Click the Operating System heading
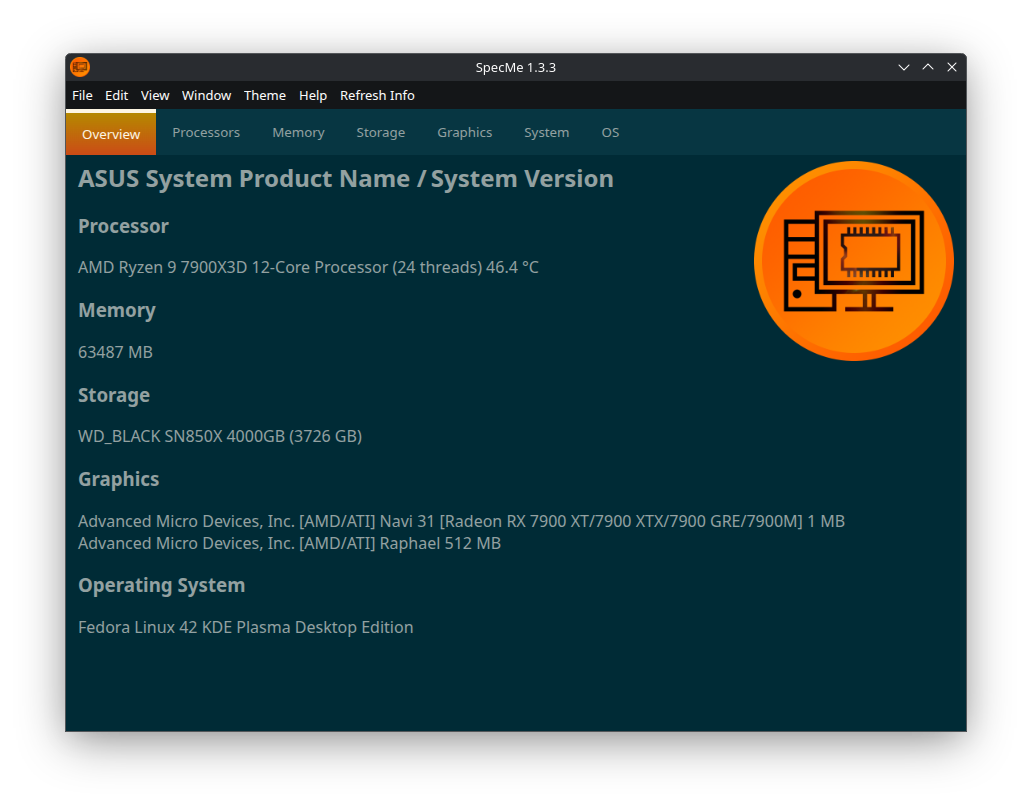 coord(161,586)
